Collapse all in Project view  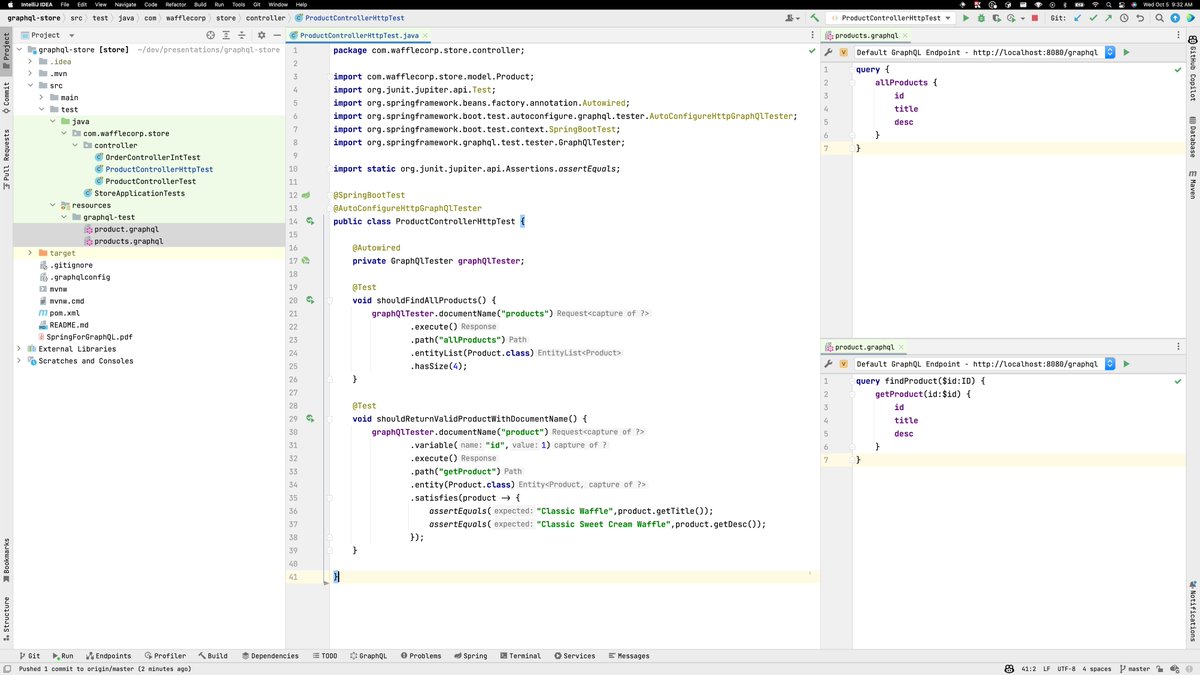tap(241, 35)
